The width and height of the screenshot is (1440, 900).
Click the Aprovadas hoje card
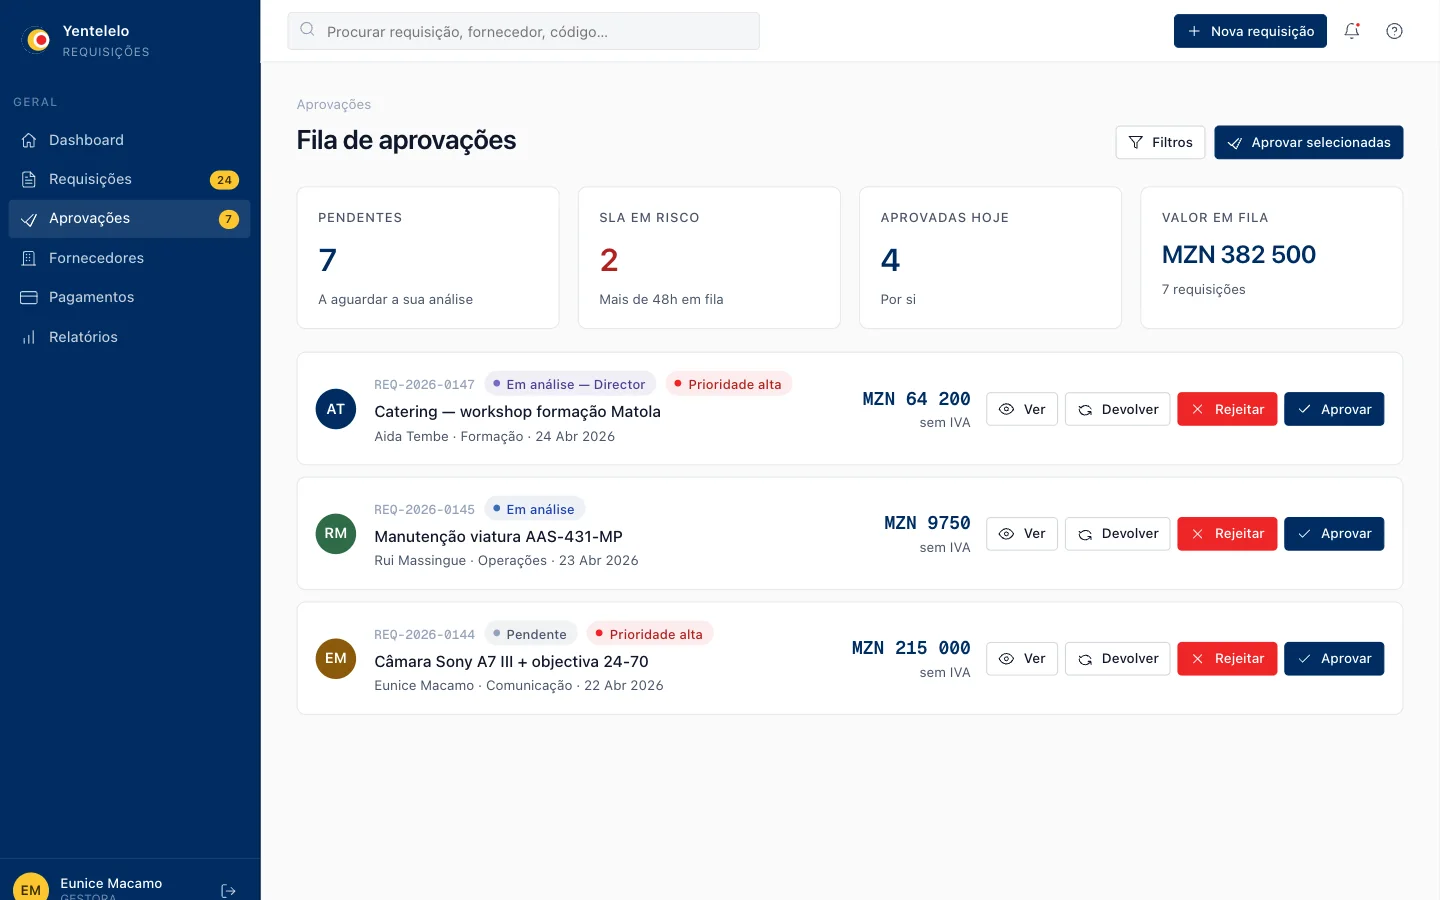[x=990, y=258]
